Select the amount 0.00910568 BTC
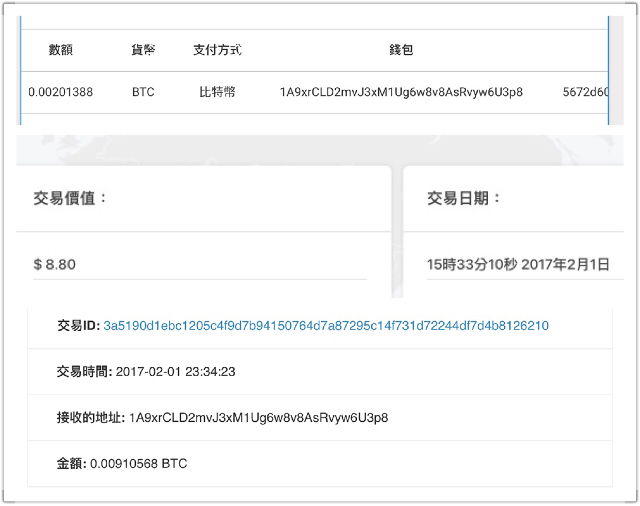640x506 pixels. (x=138, y=464)
